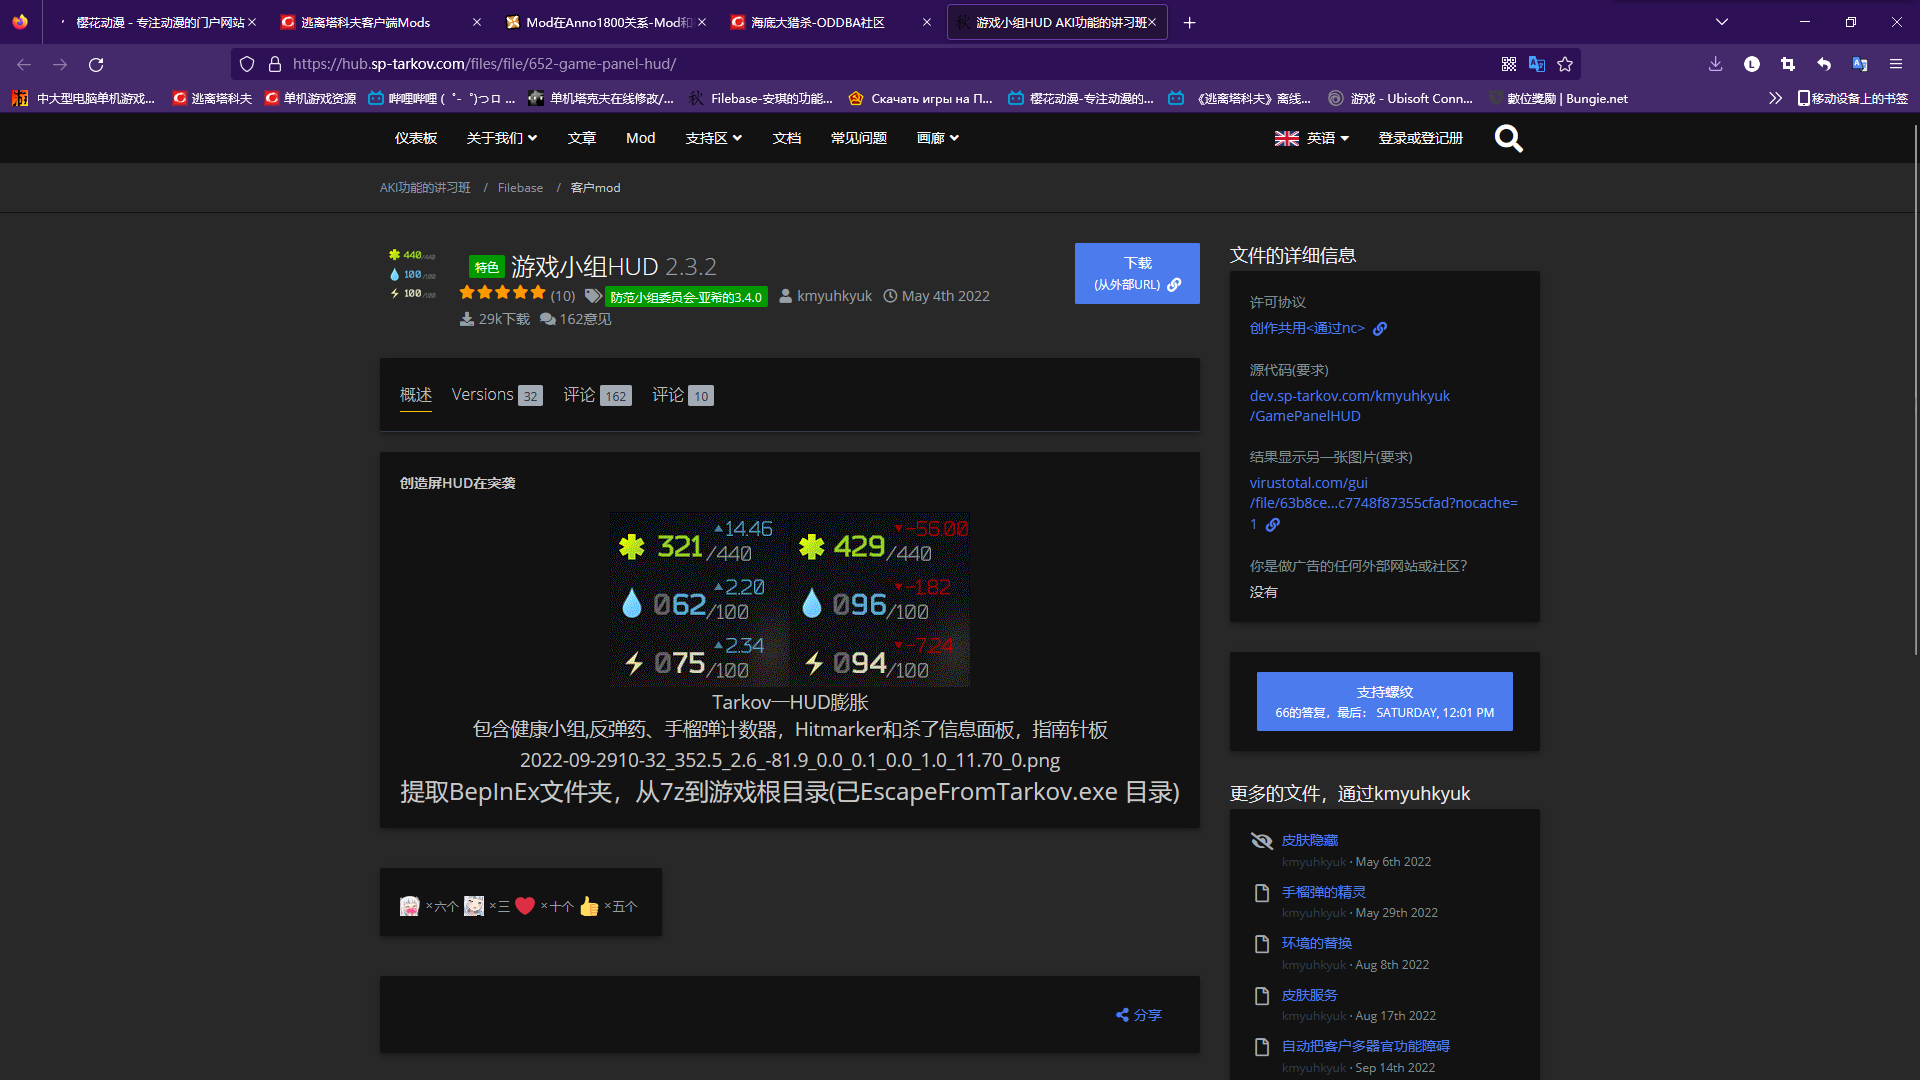The height and width of the screenshot is (1080, 1920).
Task: Switch to the 海底大猎杀-ODDBA社区 browser tab
Action: tap(815, 22)
